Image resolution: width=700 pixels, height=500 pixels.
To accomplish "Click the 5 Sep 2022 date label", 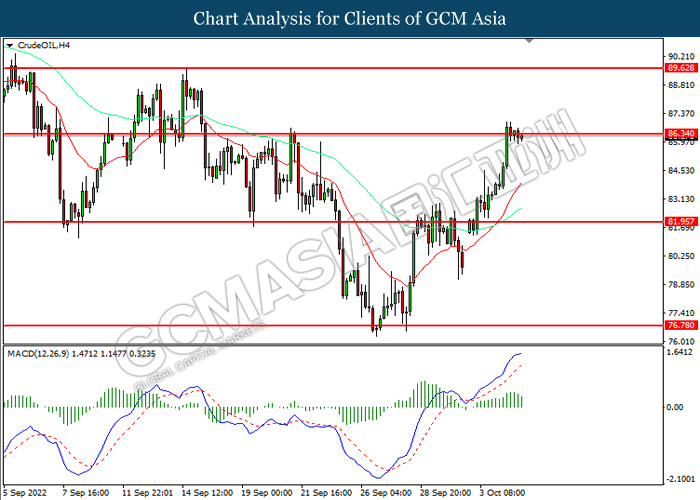I will pyautogui.click(x=25, y=493).
